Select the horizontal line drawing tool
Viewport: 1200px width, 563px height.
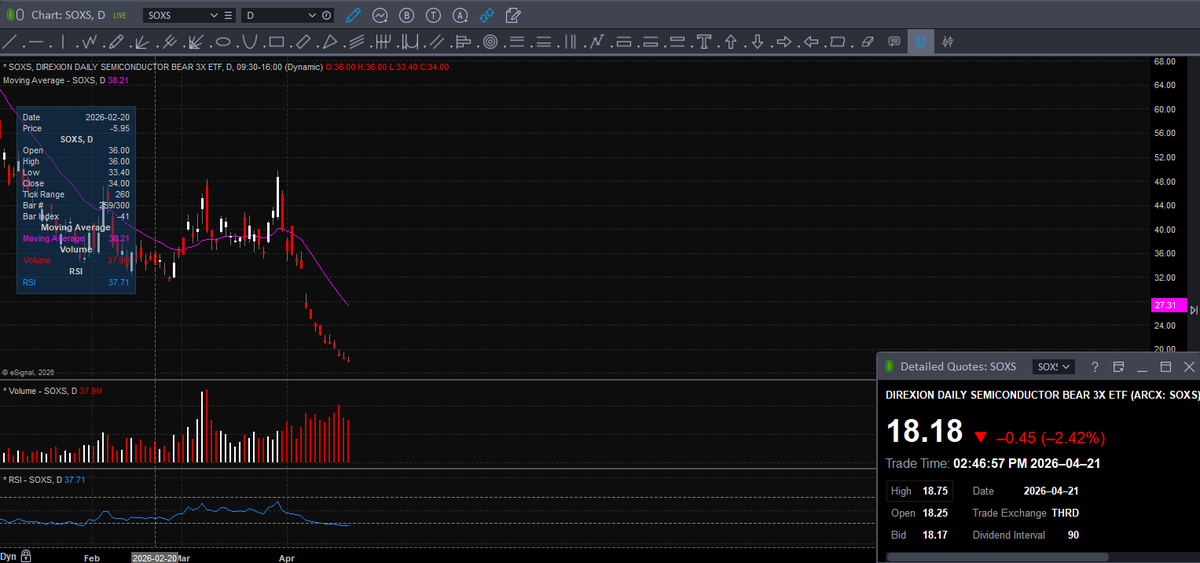click(x=36, y=42)
